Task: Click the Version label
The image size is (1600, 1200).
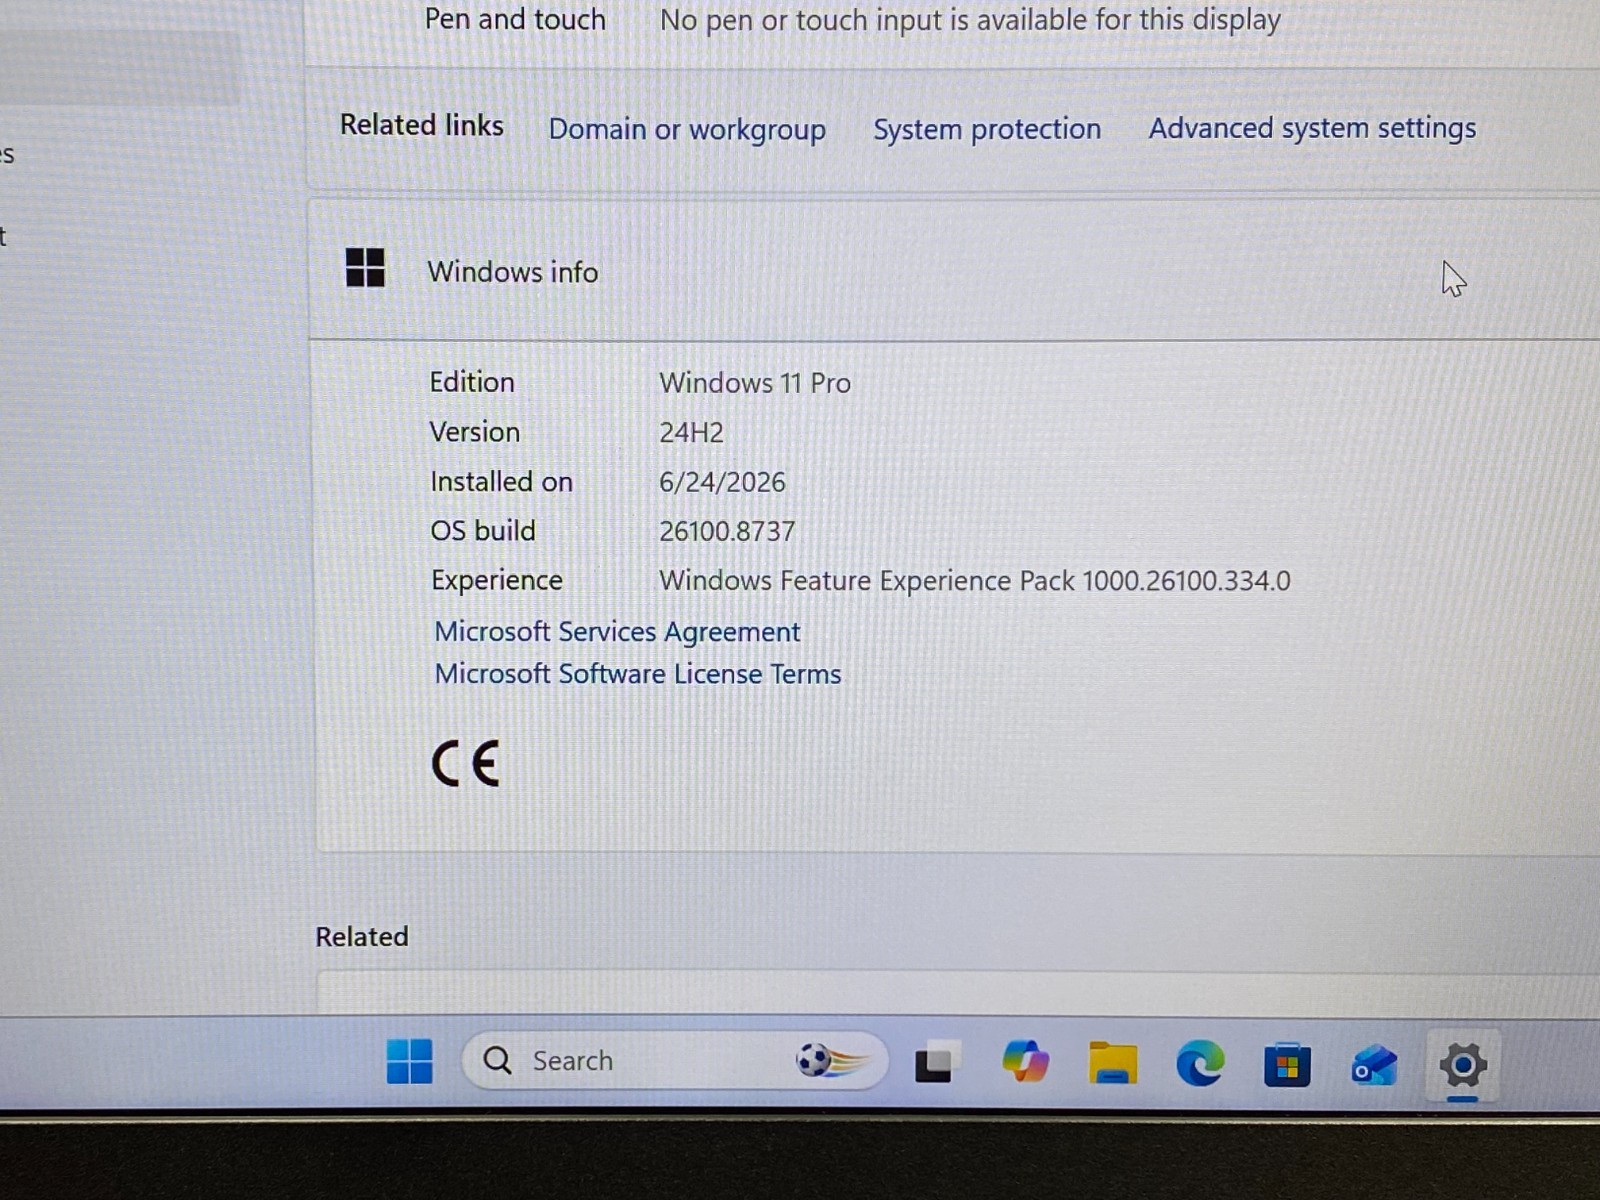Action: (x=475, y=432)
